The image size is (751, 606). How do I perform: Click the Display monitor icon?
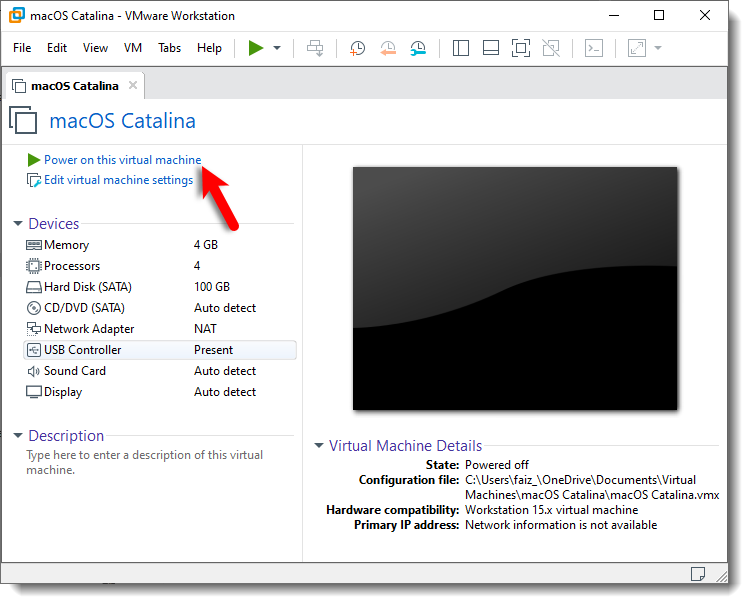tap(34, 392)
